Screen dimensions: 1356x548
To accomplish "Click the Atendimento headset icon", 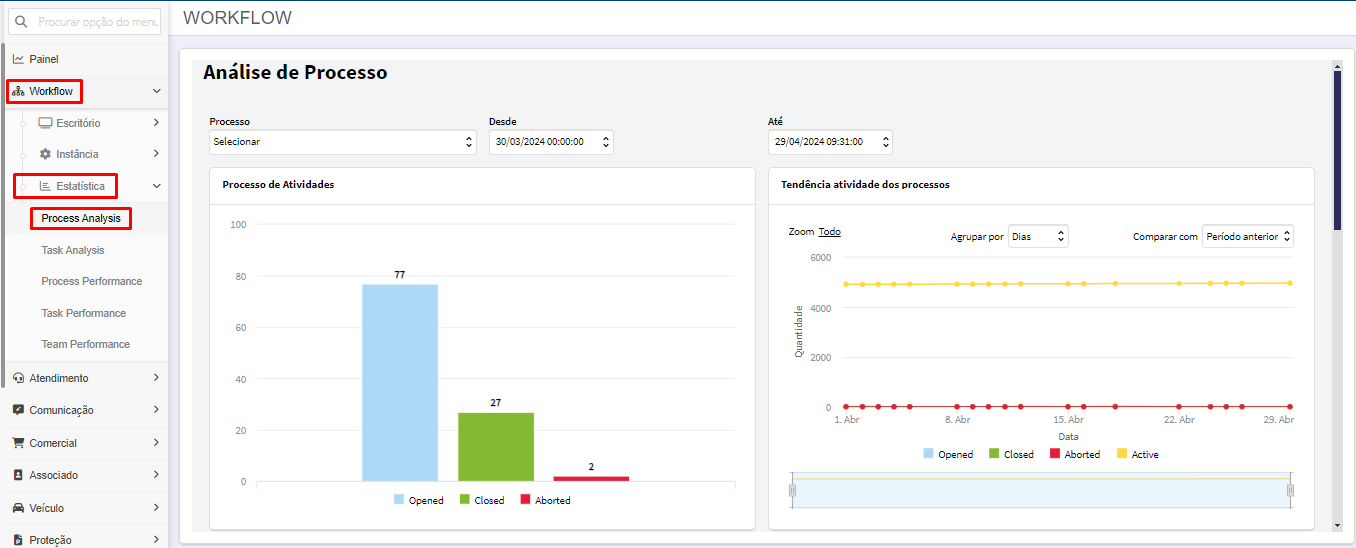I will click(x=18, y=378).
